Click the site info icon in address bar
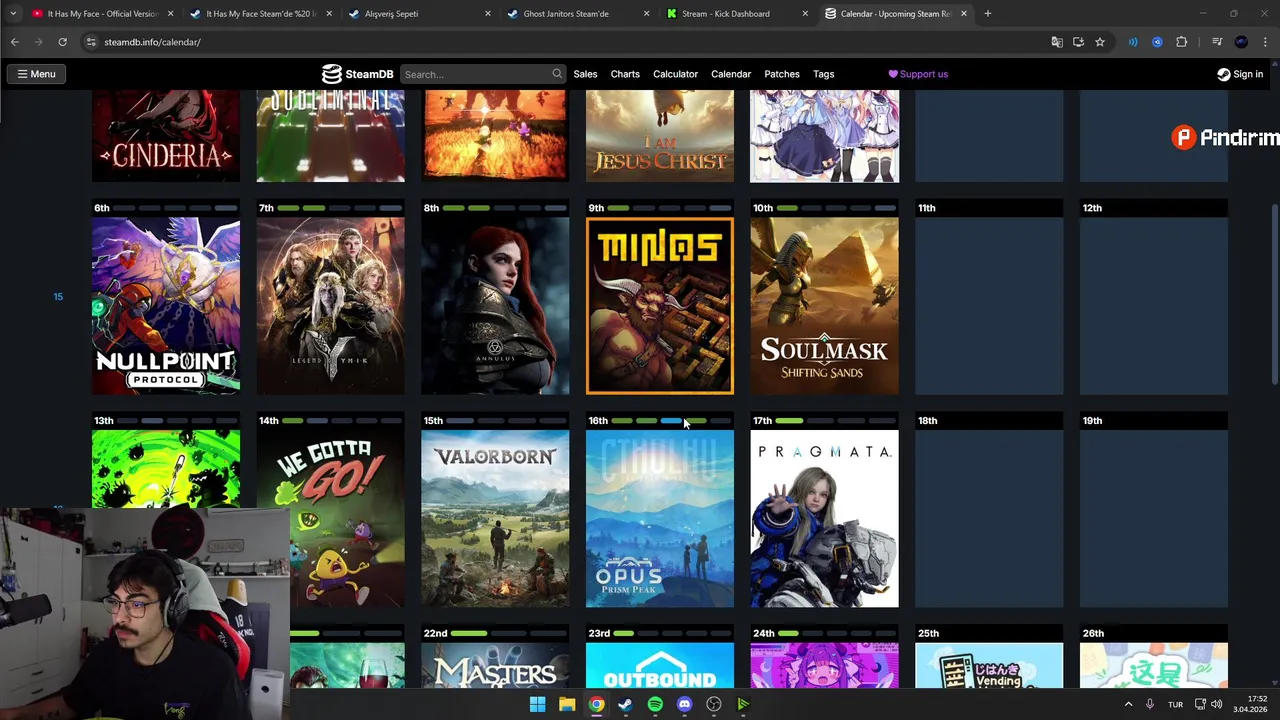The height and width of the screenshot is (720, 1280). [x=91, y=42]
